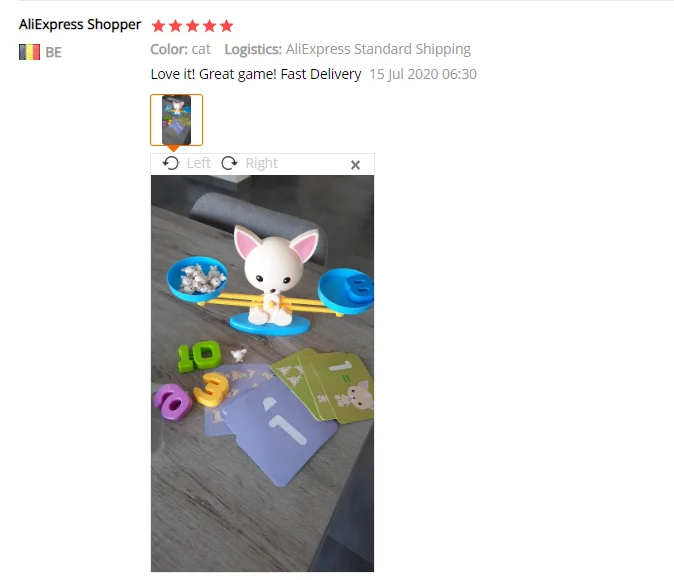Click the Belgium flag icon
The image size is (674, 580).
tap(30, 52)
